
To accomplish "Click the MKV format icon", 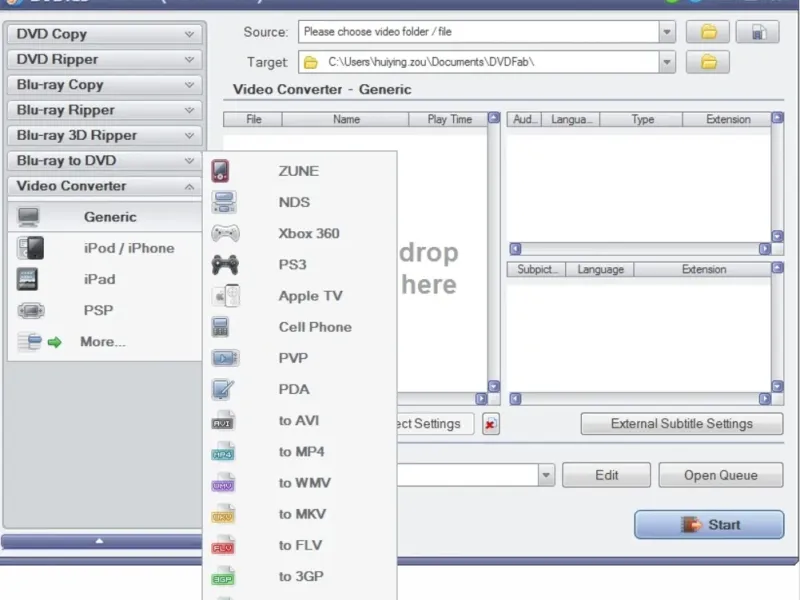I will [x=223, y=515].
